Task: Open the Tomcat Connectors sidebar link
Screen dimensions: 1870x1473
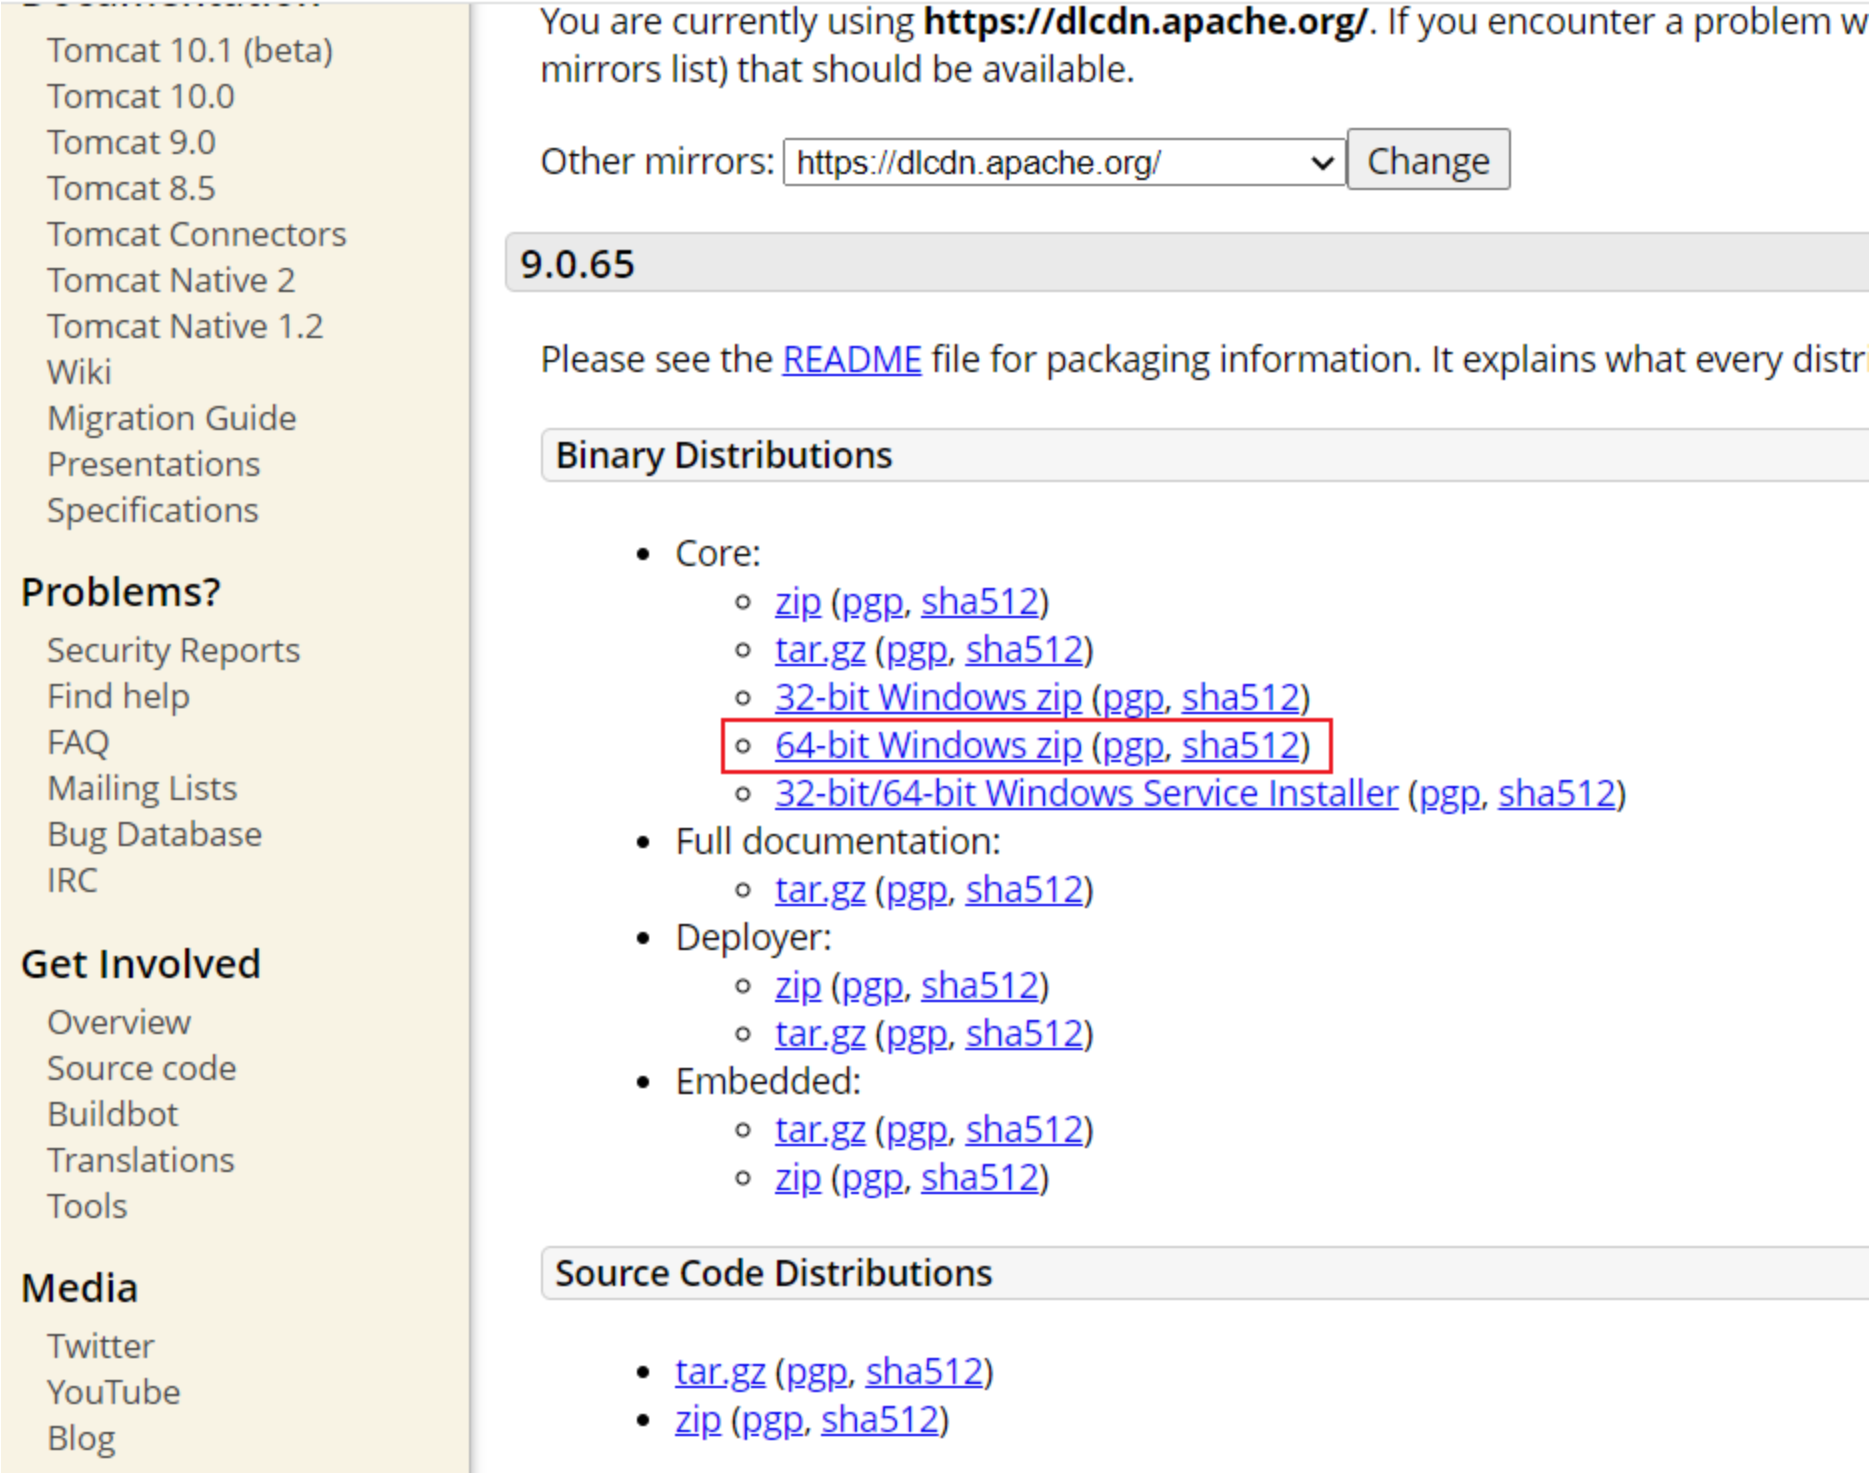Action: coord(197,234)
